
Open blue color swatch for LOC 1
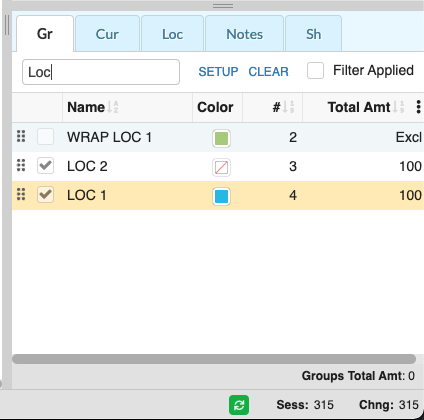[x=221, y=196]
